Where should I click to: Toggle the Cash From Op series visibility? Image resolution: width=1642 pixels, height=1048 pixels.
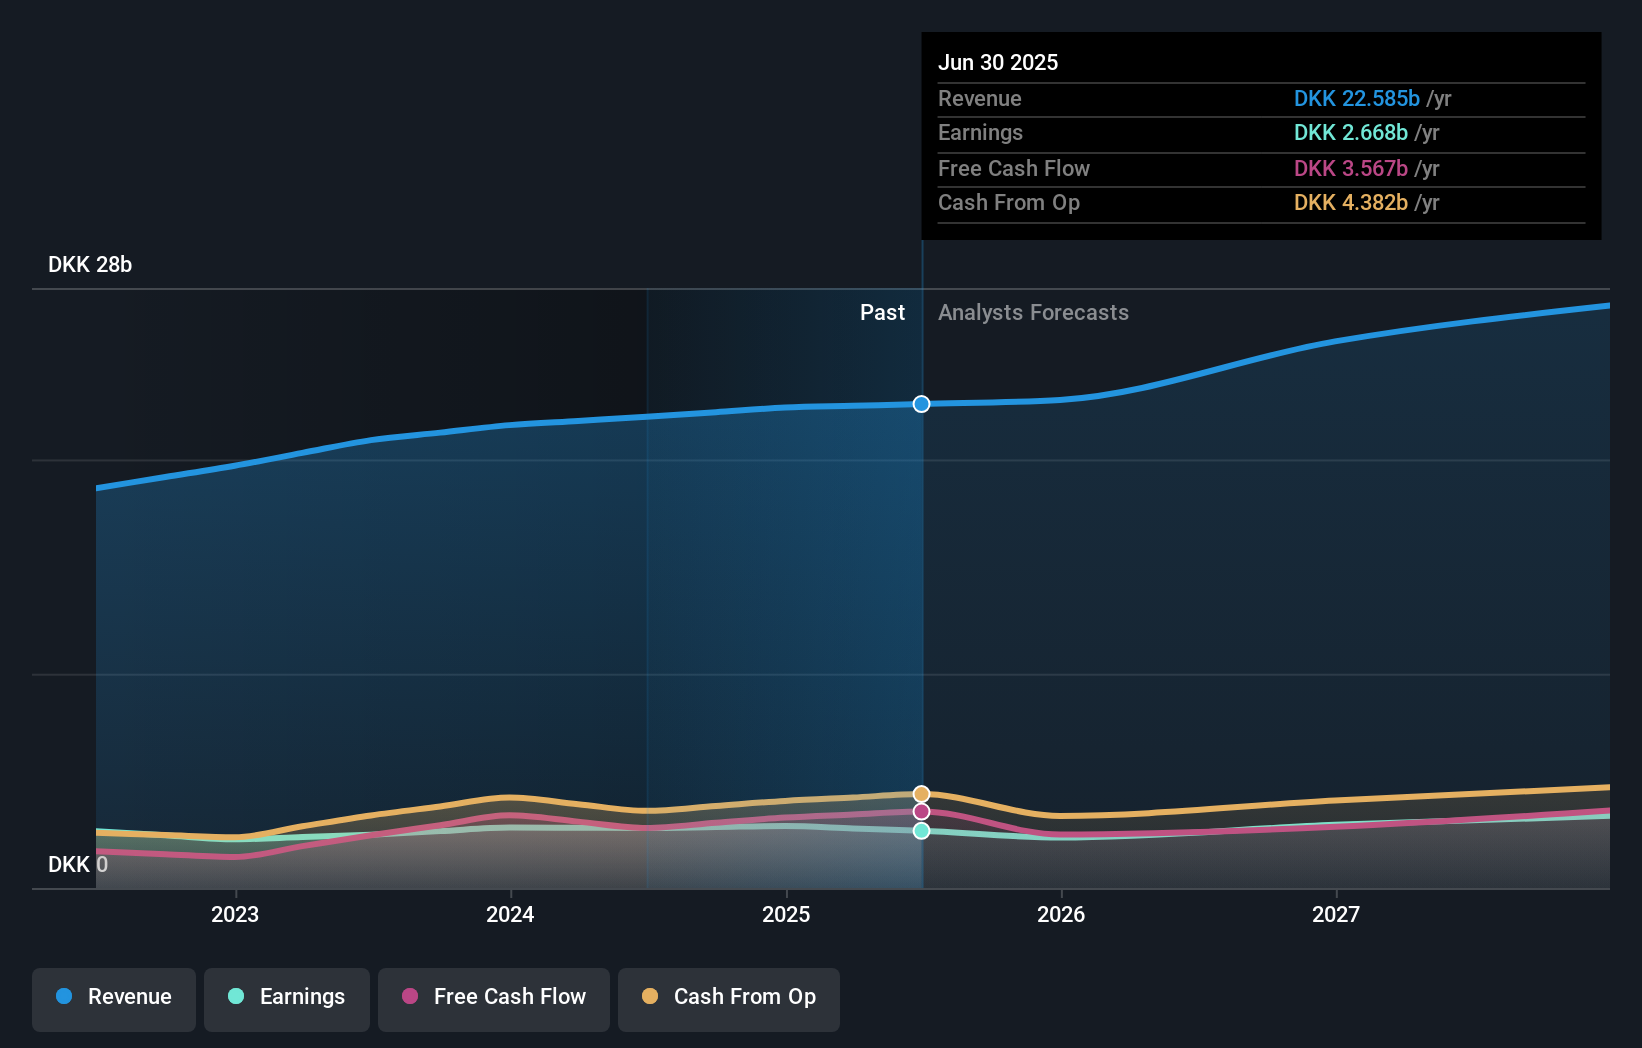729,997
